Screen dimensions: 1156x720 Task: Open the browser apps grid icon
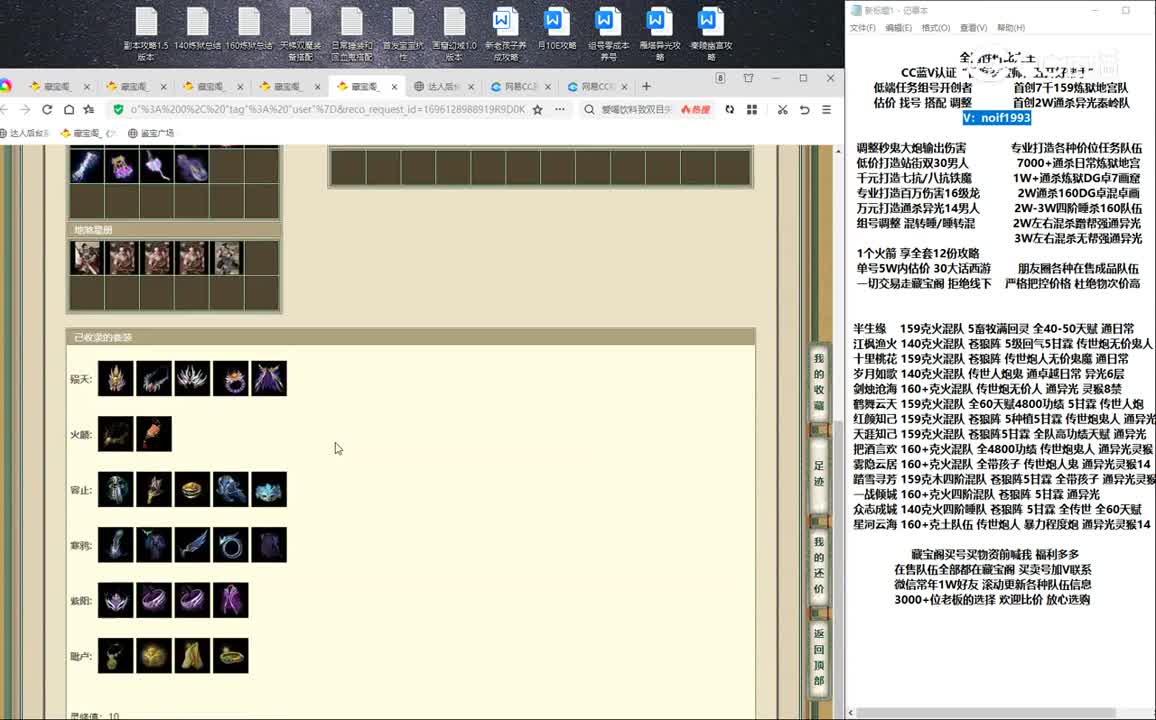[x=752, y=110]
